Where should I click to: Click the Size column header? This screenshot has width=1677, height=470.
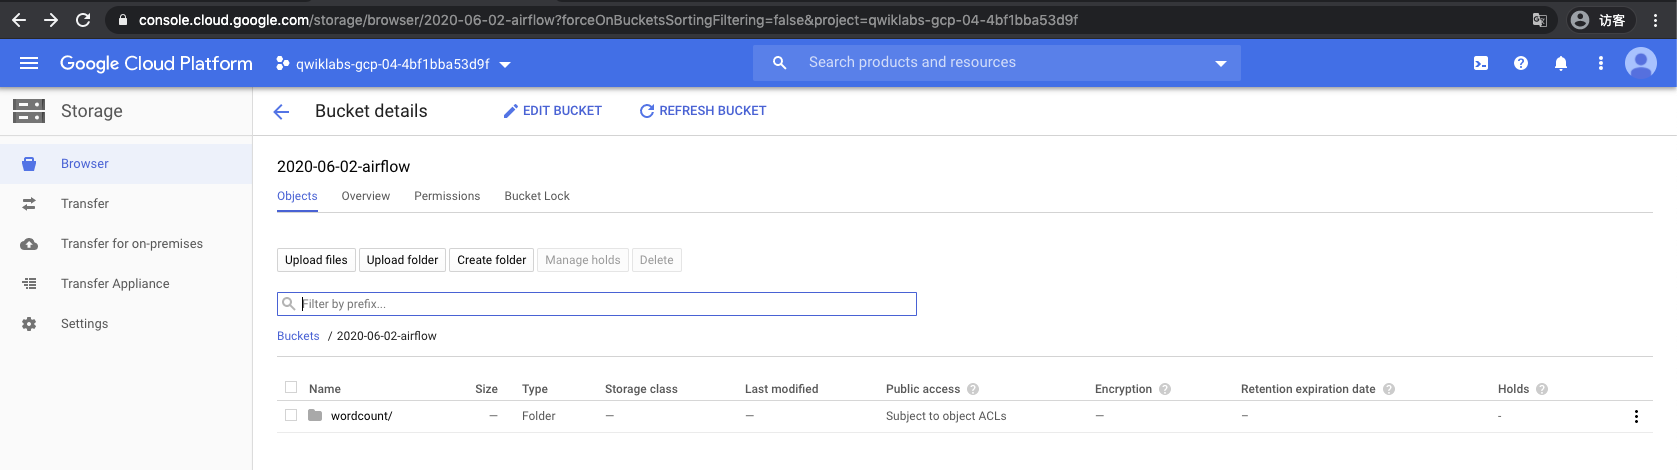click(486, 389)
